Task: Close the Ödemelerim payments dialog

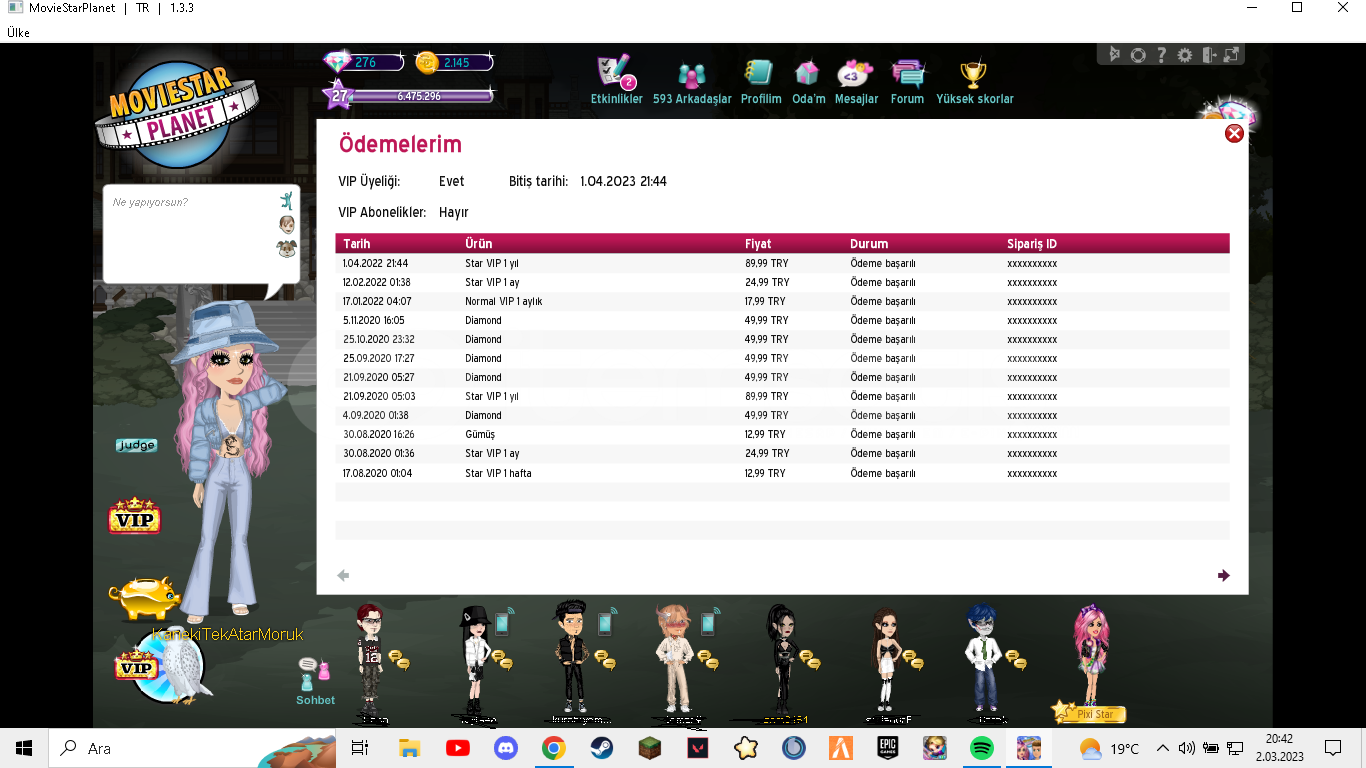Action: (x=1234, y=133)
